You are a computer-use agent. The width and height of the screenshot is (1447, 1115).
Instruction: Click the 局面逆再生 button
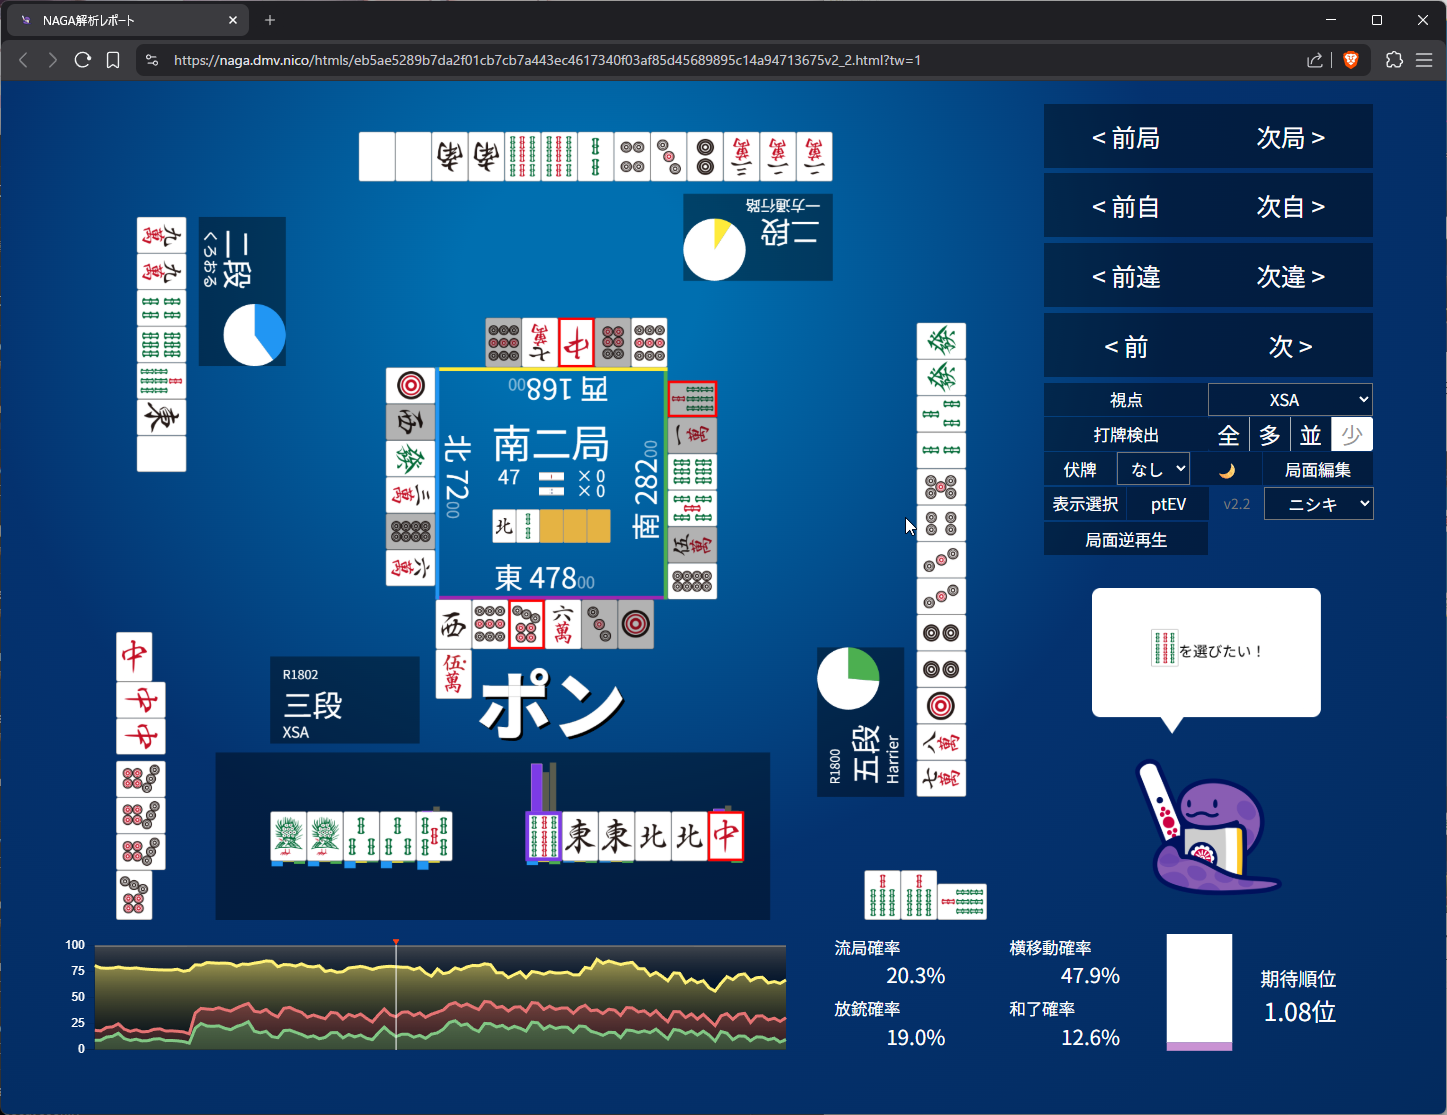(1126, 540)
